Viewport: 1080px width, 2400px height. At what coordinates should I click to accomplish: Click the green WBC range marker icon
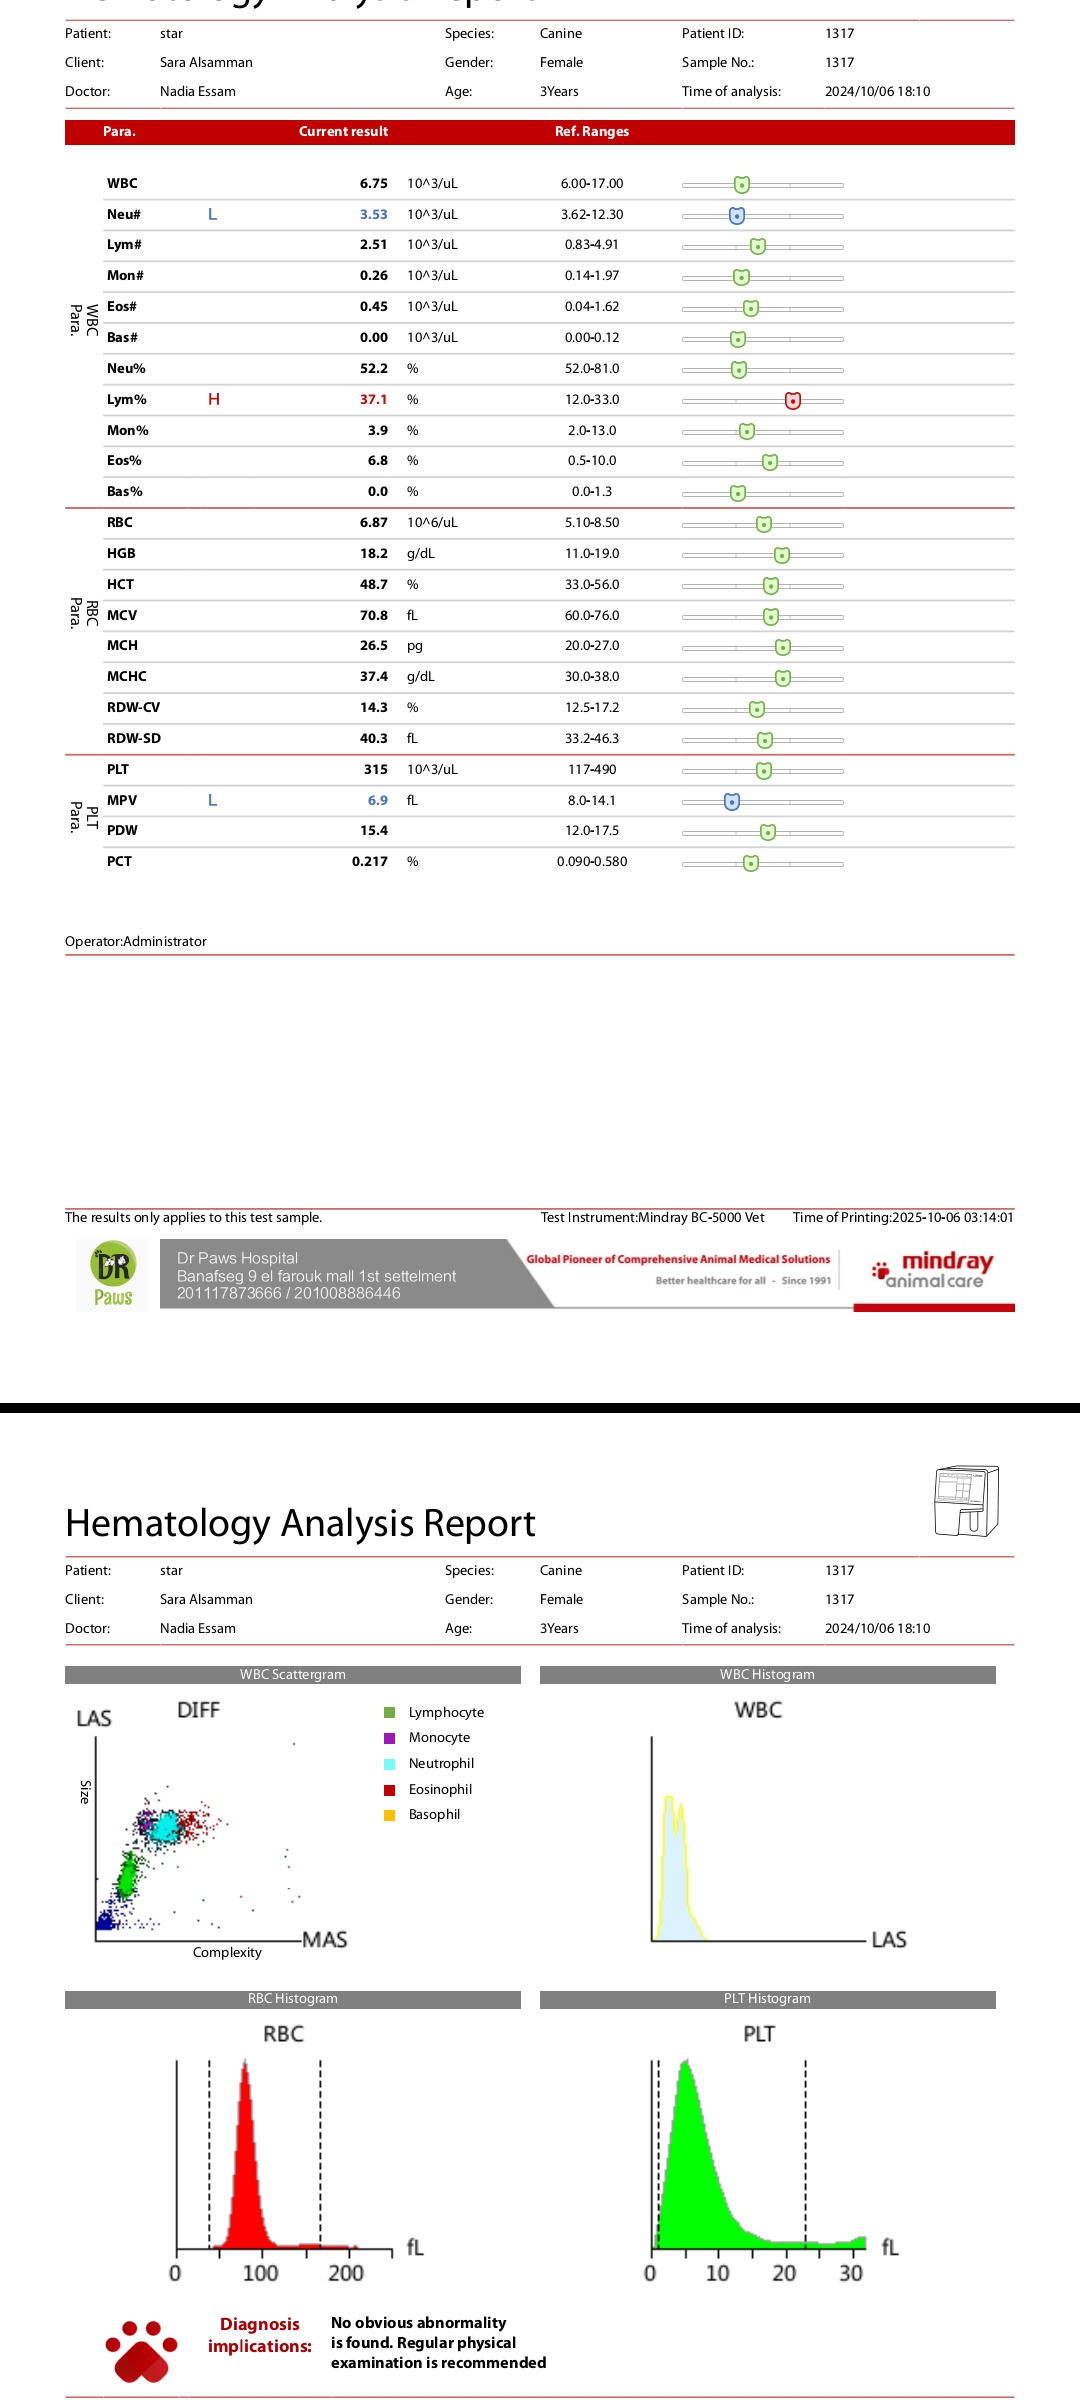tap(742, 185)
